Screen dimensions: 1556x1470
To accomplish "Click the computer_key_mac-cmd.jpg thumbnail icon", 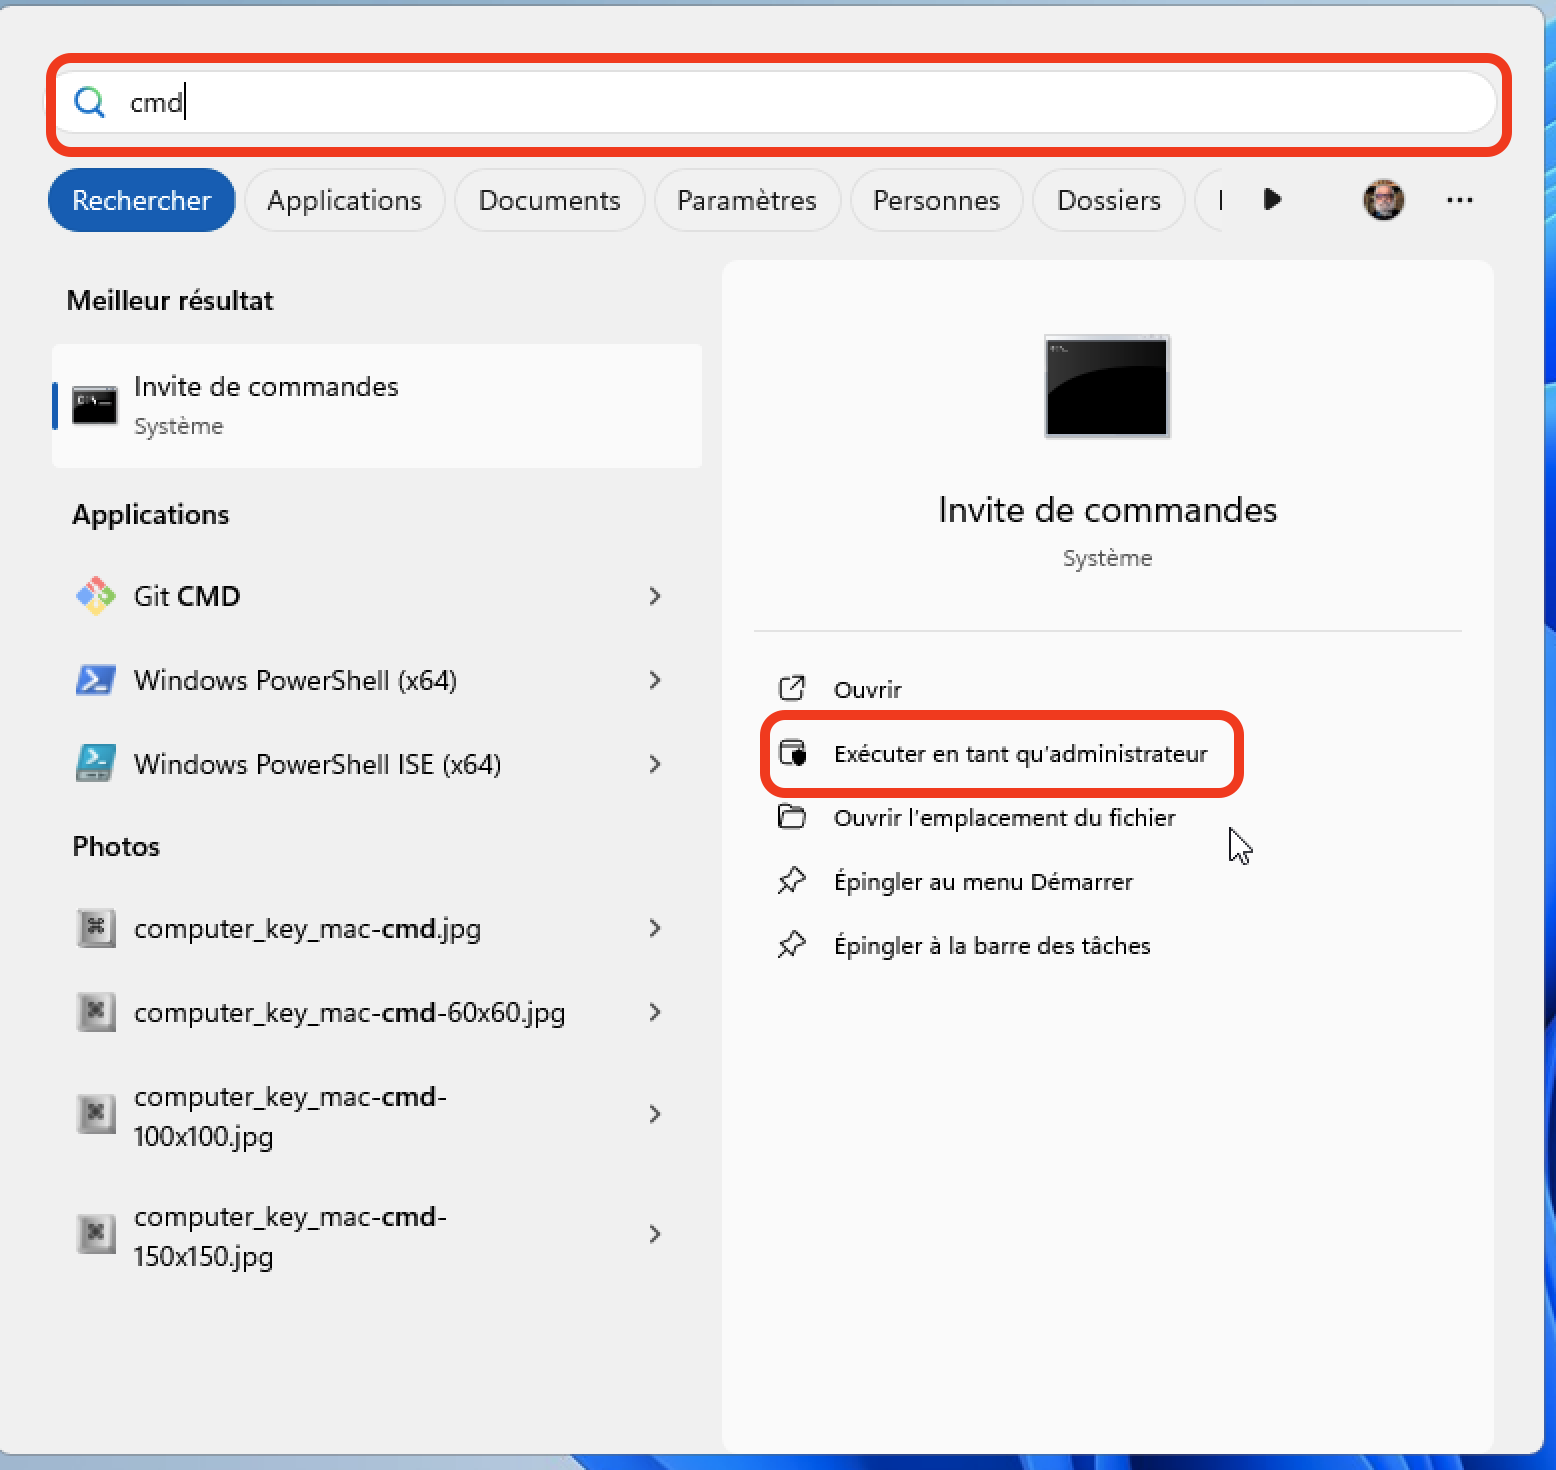I will coord(96,928).
